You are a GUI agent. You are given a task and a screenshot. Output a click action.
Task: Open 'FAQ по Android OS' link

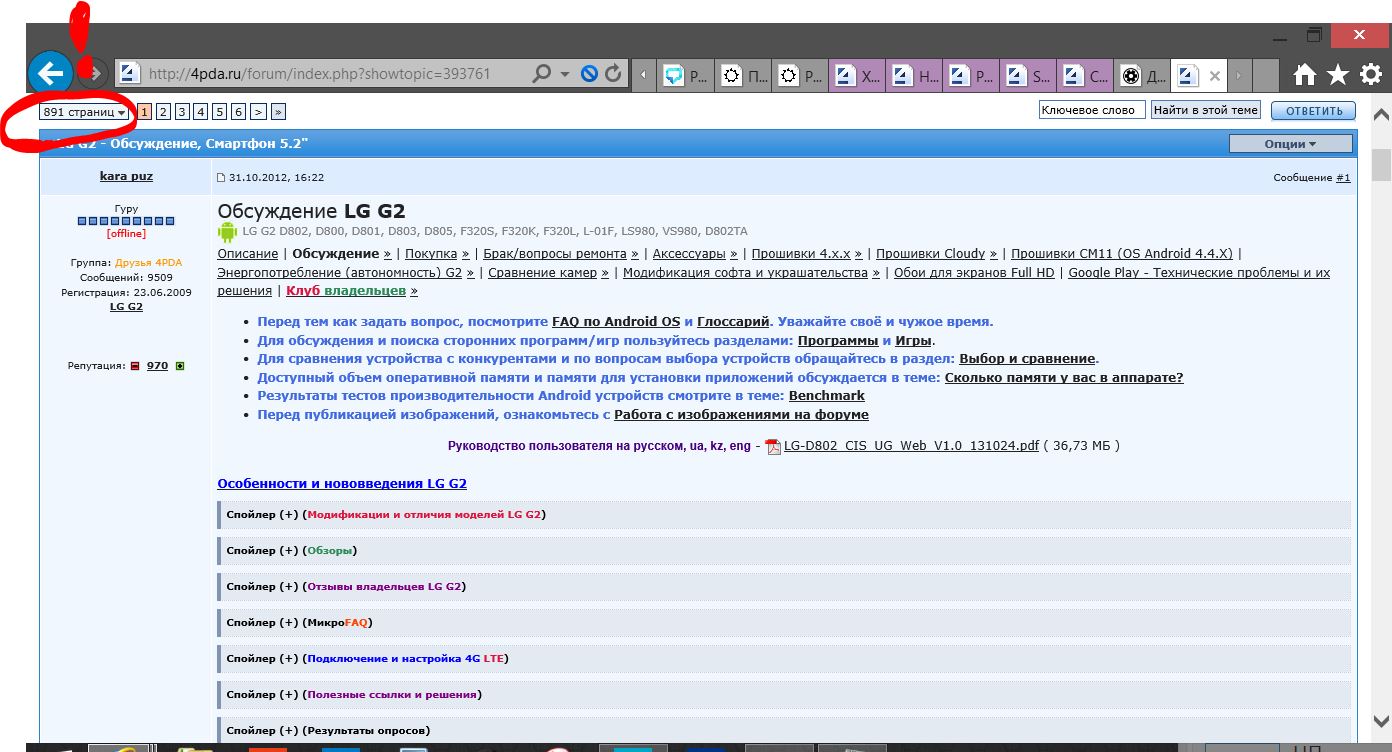click(x=616, y=322)
